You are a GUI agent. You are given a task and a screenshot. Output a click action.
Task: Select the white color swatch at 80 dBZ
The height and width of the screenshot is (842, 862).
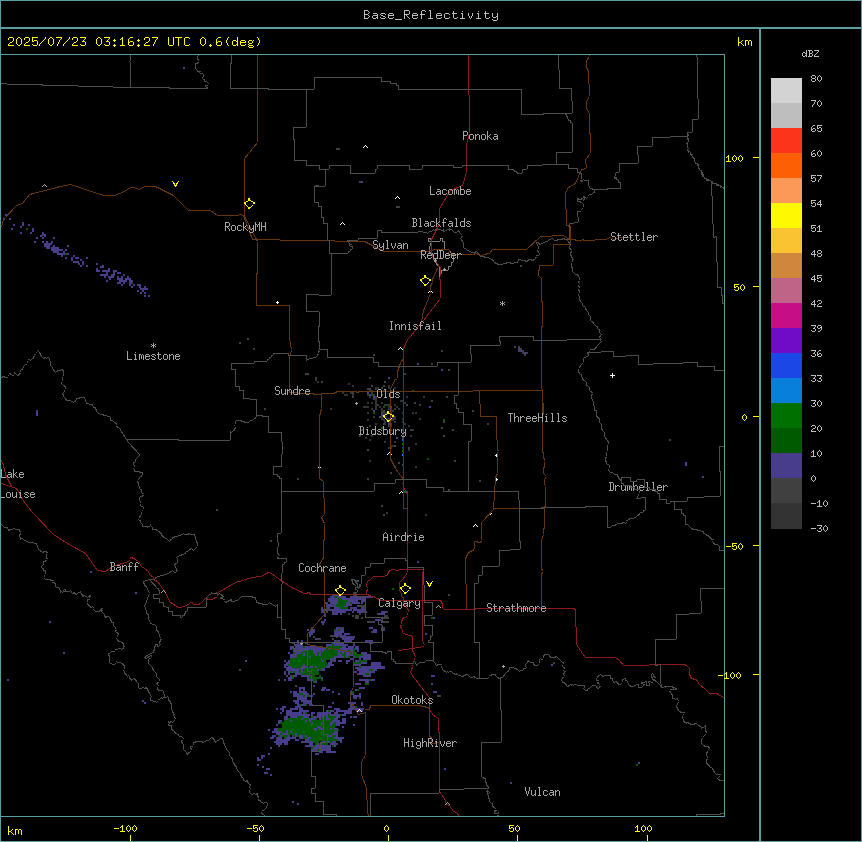[x=786, y=91]
